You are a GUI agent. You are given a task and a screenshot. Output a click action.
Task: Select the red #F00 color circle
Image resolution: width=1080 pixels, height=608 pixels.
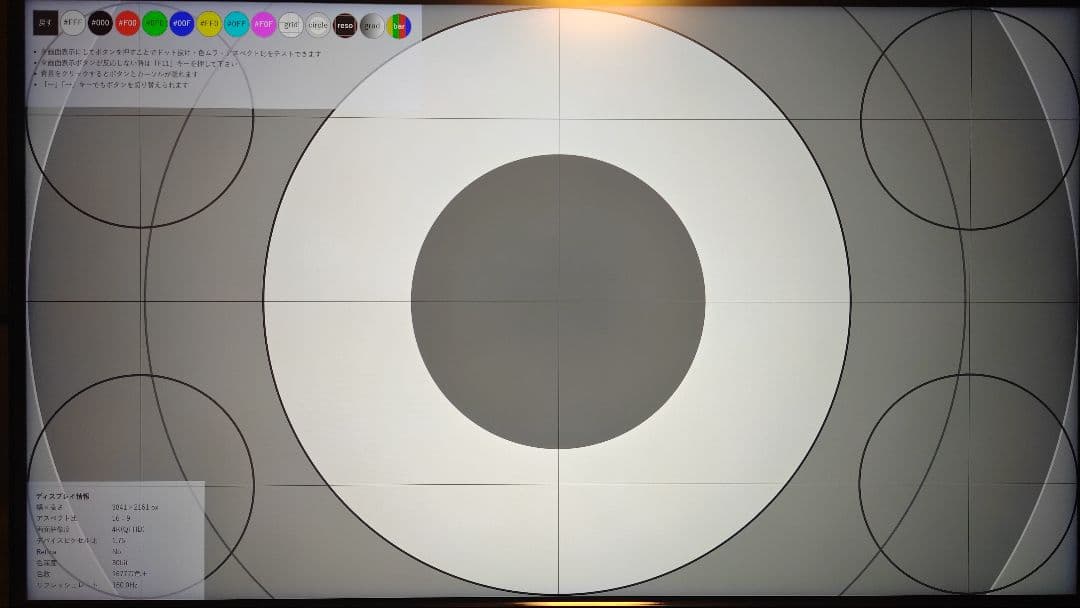(x=127, y=23)
